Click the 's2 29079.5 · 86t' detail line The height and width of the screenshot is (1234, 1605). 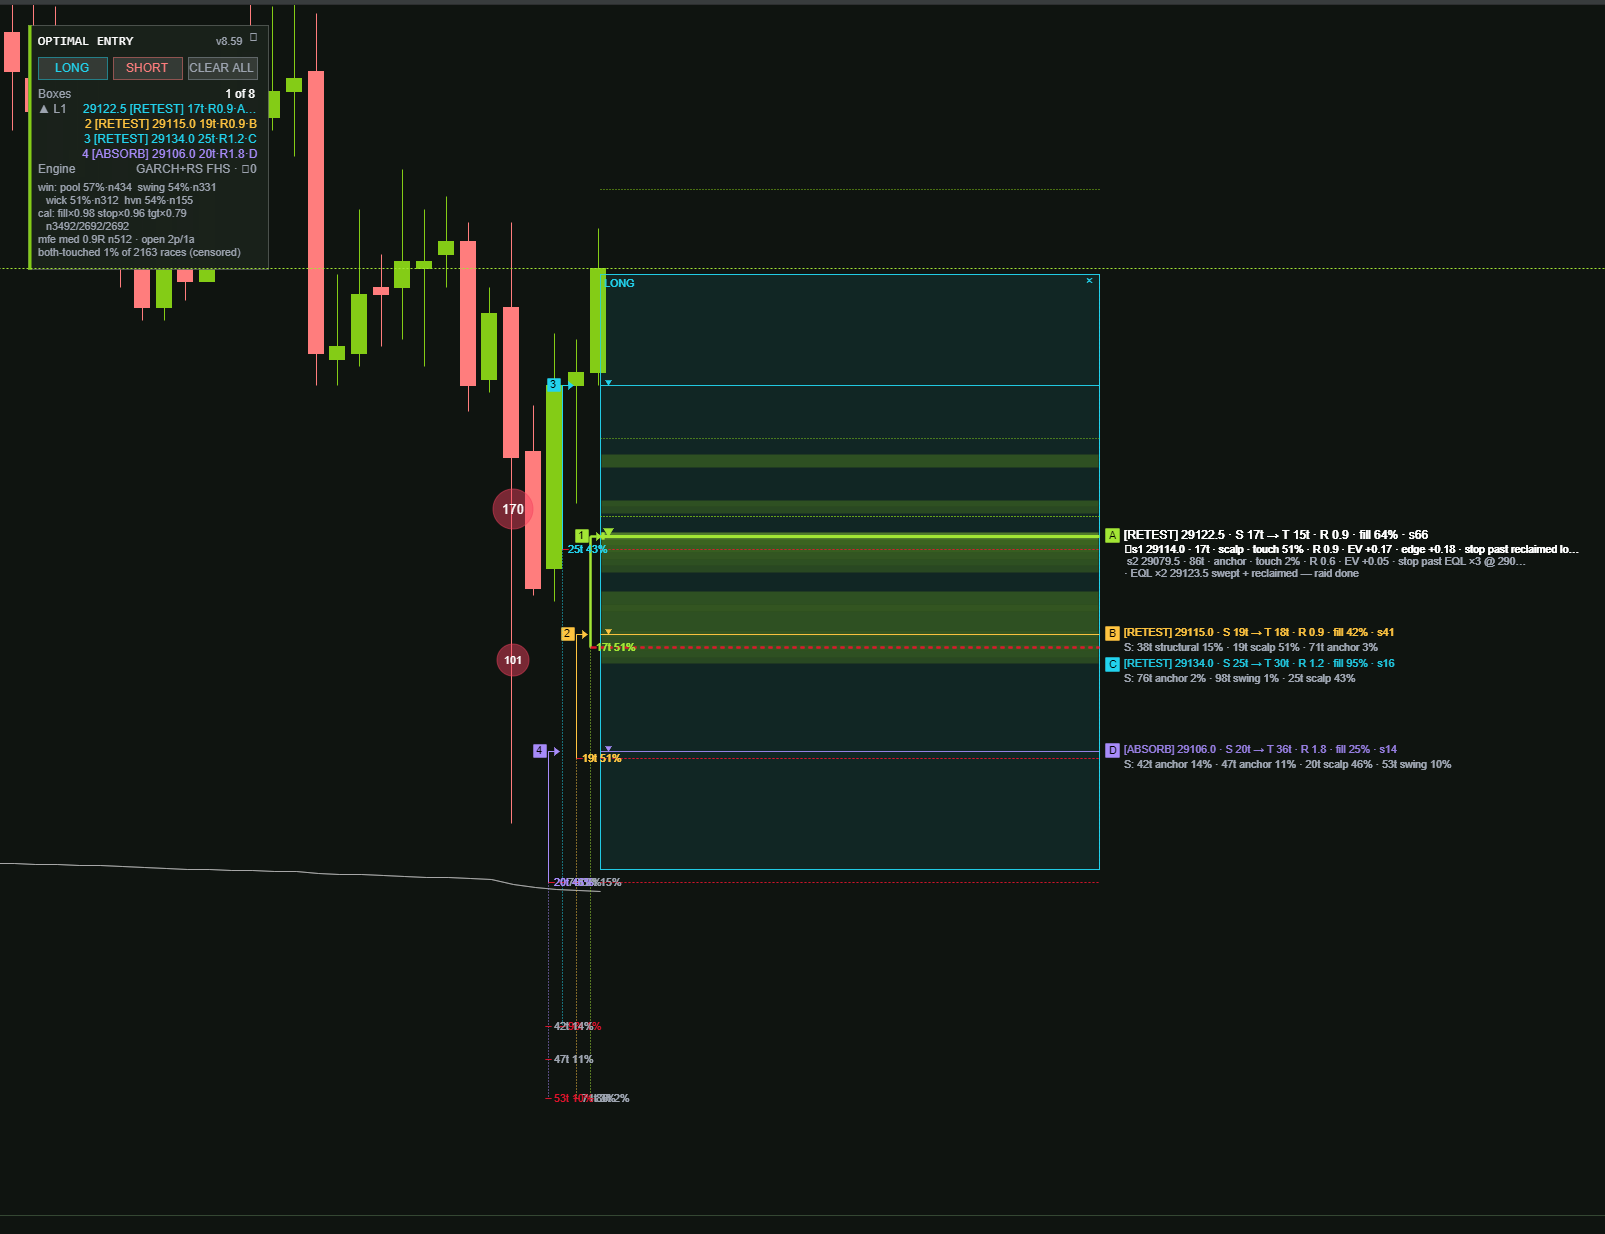tap(1325, 562)
